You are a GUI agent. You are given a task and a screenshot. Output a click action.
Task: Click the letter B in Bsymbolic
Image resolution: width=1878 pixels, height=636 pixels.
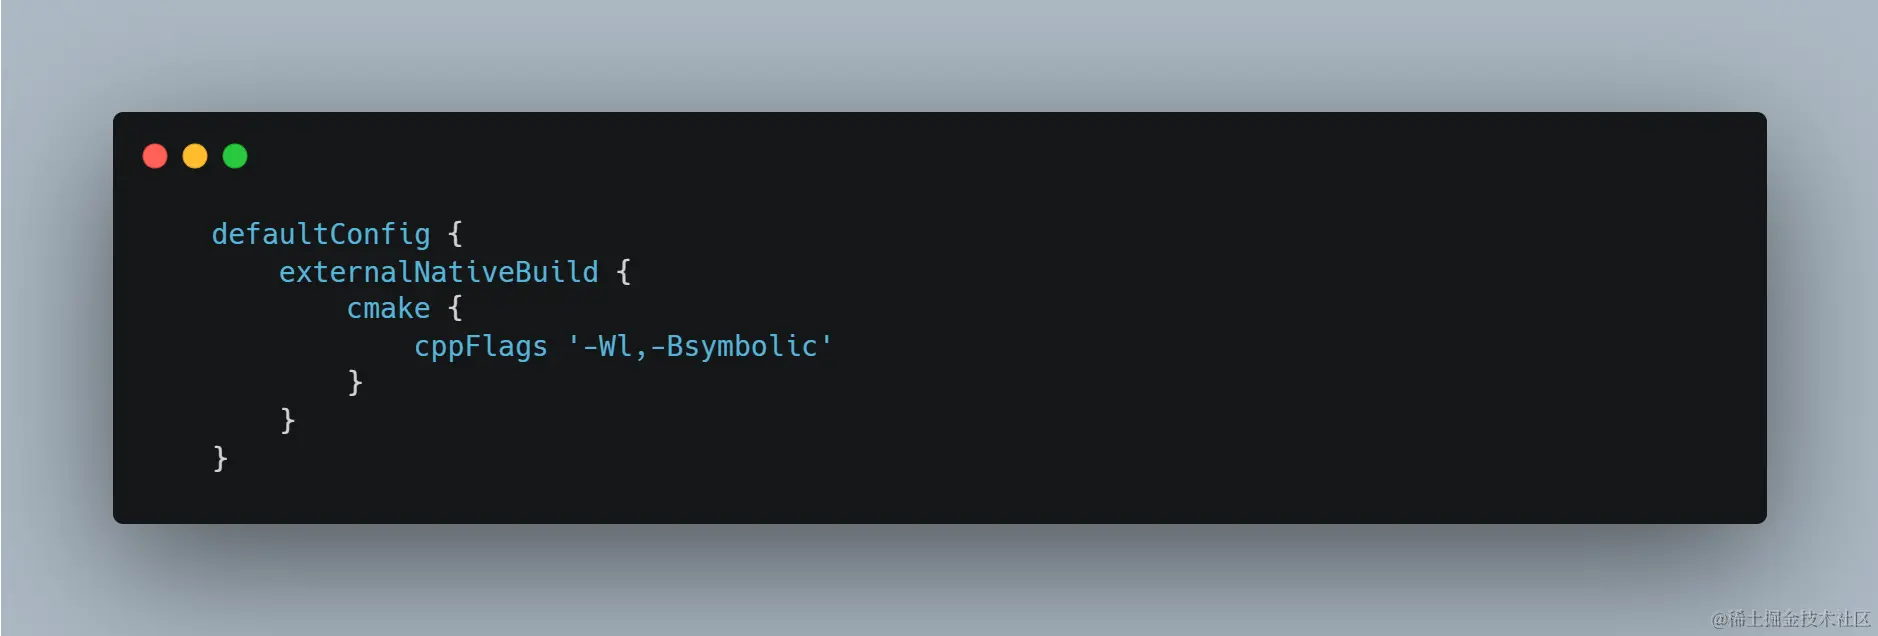click(x=675, y=346)
